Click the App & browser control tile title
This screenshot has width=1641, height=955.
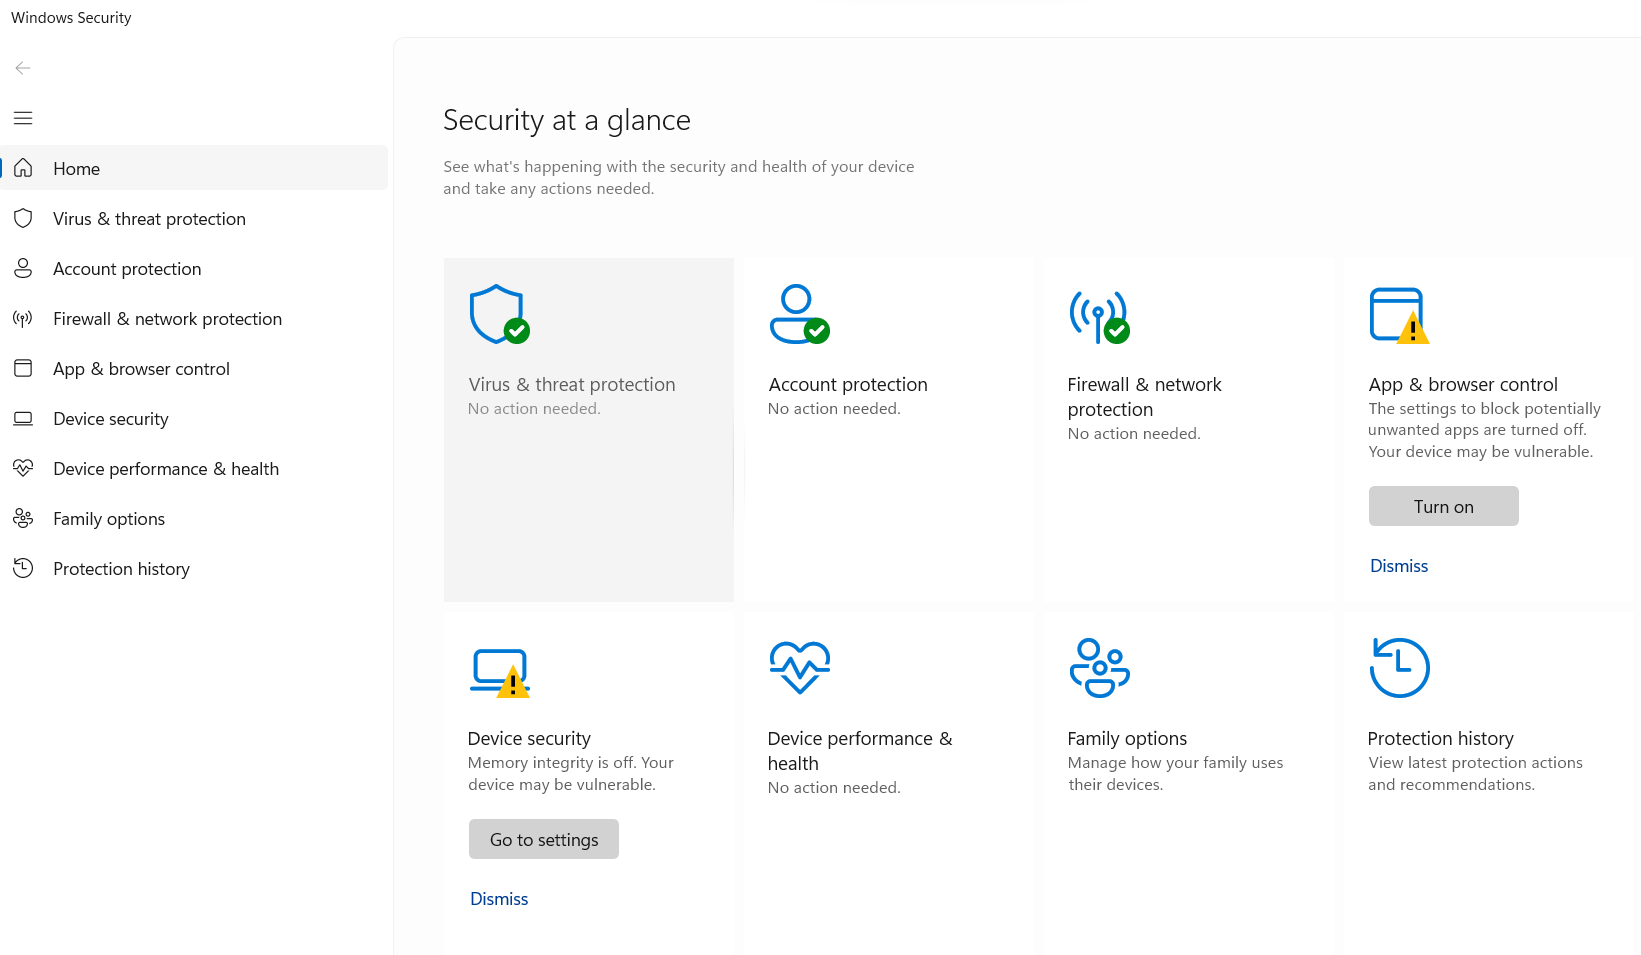coord(1463,384)
